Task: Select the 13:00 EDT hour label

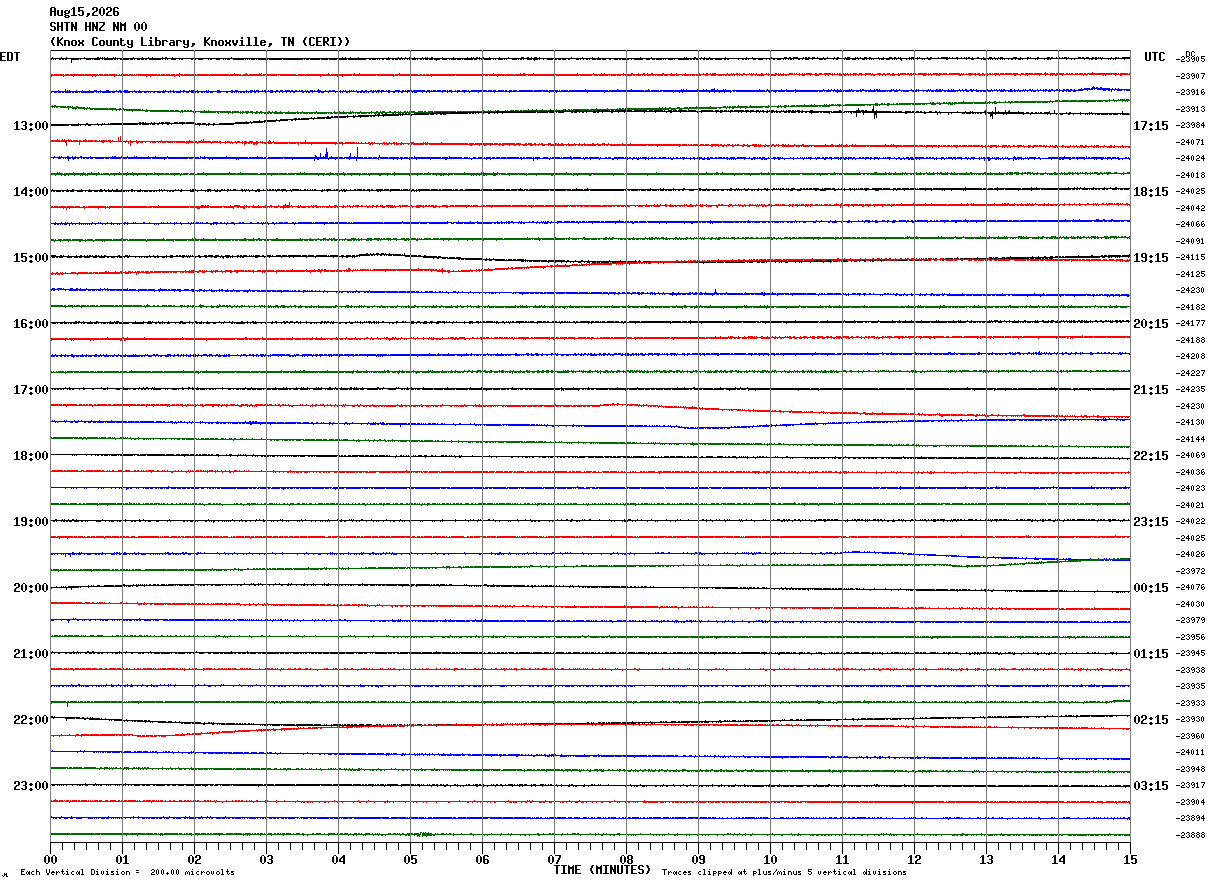Action: pyautogui.click(x=30, y=126)
